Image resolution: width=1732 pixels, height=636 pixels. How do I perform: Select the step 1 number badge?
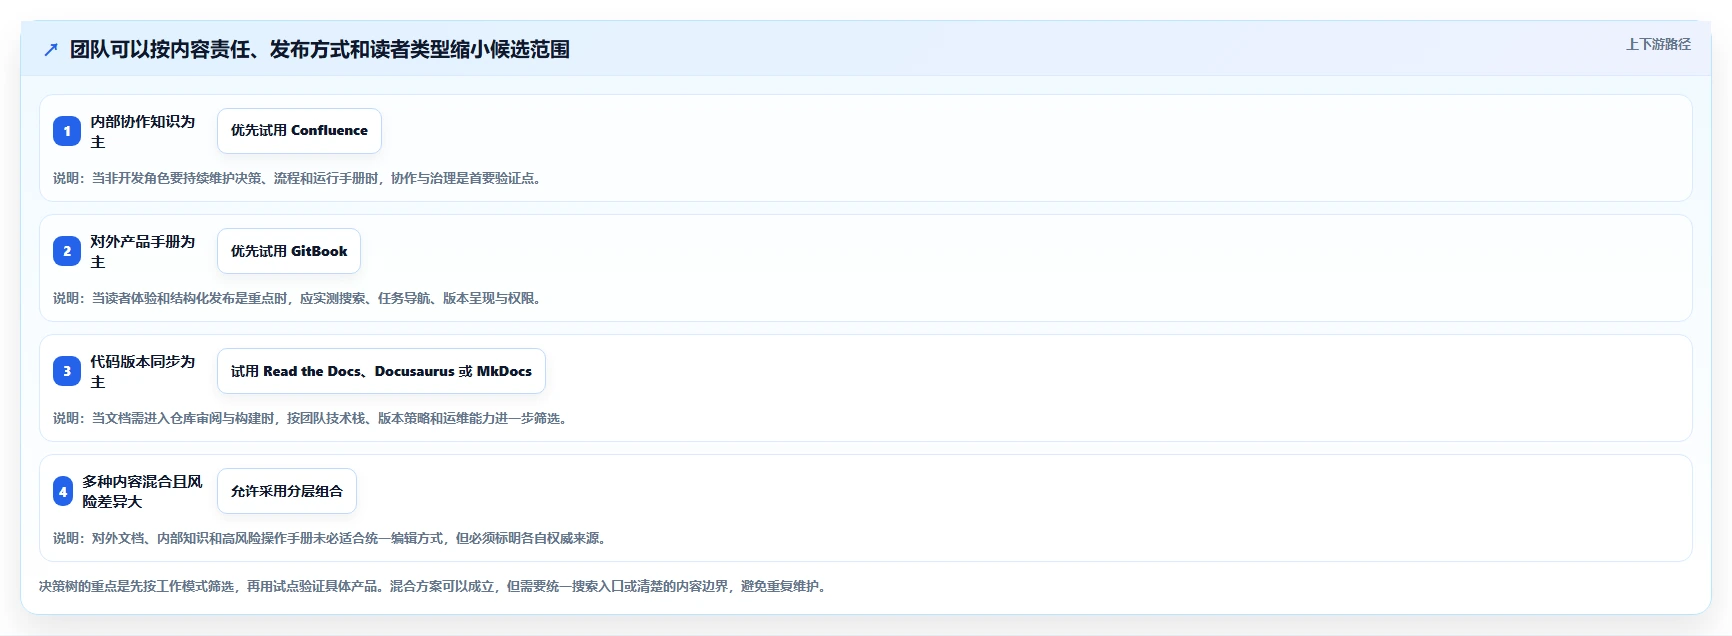click(x=67, y=131)
